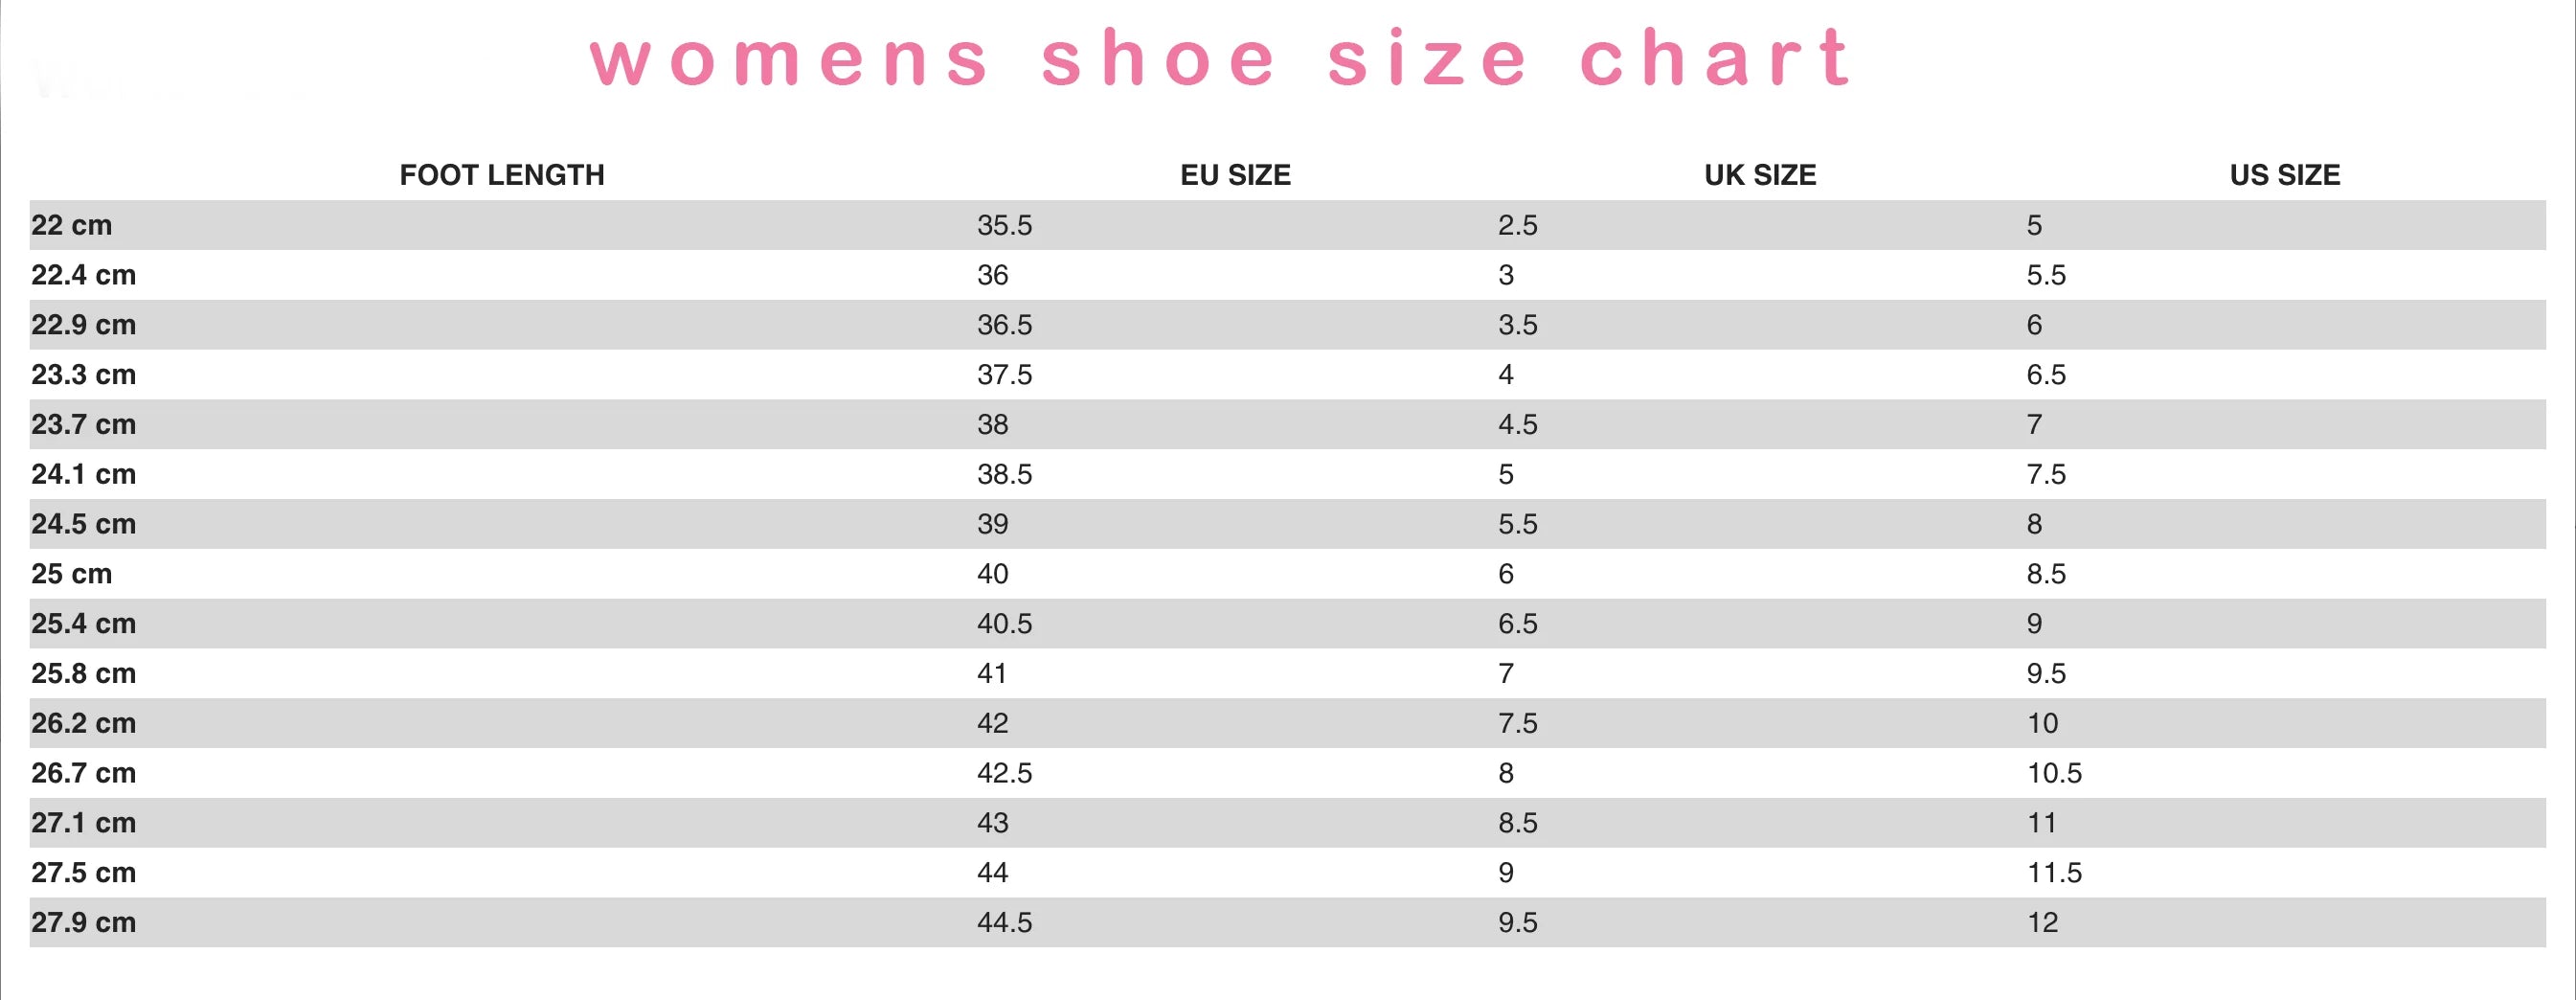Select US size 12 in the last row
This screenshot has width=2576, height=1000.
point(2042,922)
